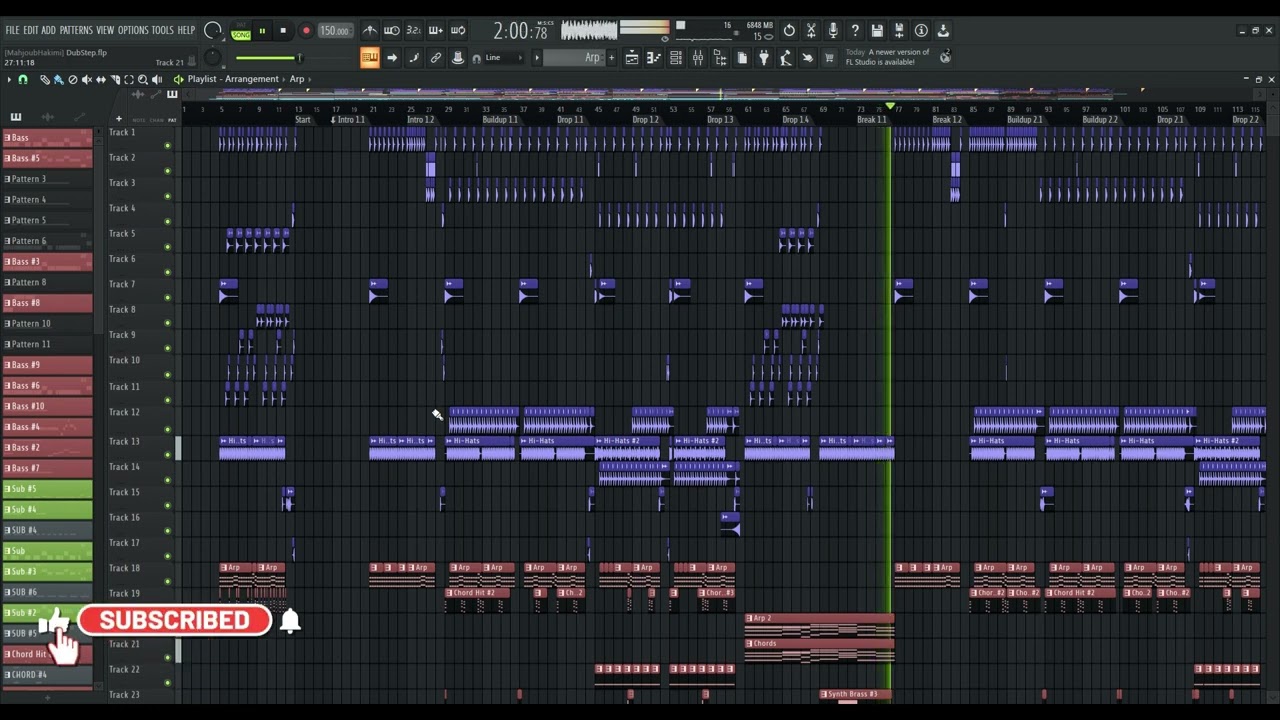Toggle loop recording icon

point(458,31)
